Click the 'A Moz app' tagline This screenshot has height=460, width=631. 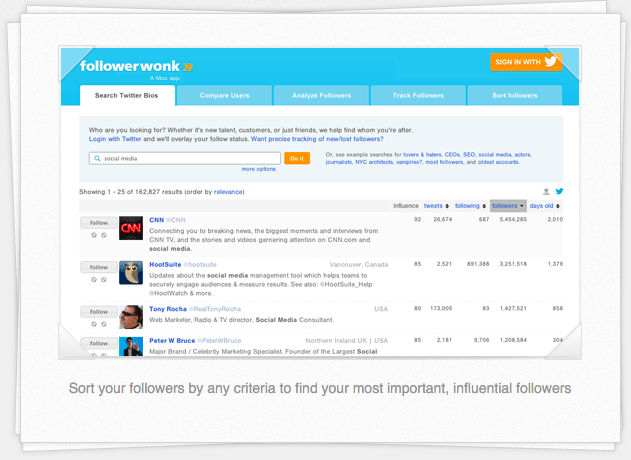[x=165, y=78]
